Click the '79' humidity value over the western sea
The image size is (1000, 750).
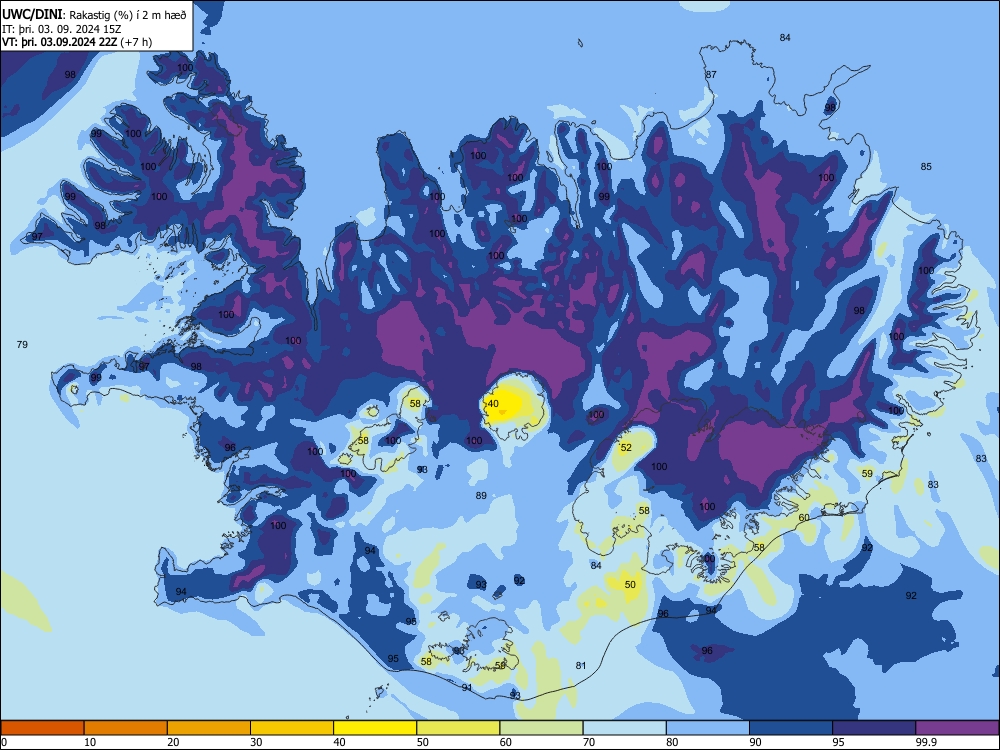click(22, 344)
